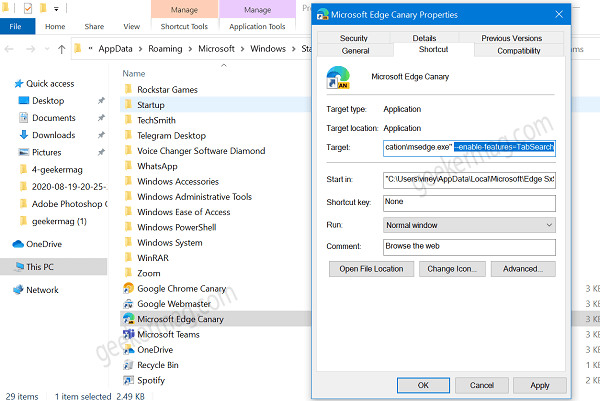Open the Application Tools ribbon tab

tap(257, 26)
